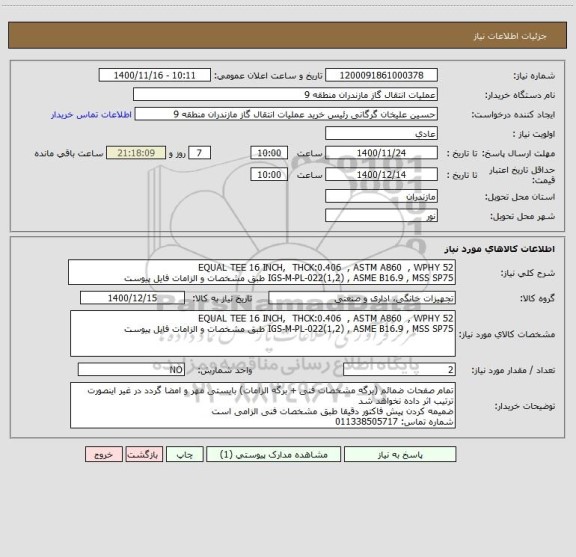This screenshot has width=576, height=557.
Task: Click the remaining time countdown 21:18:09
Action: 136,153
